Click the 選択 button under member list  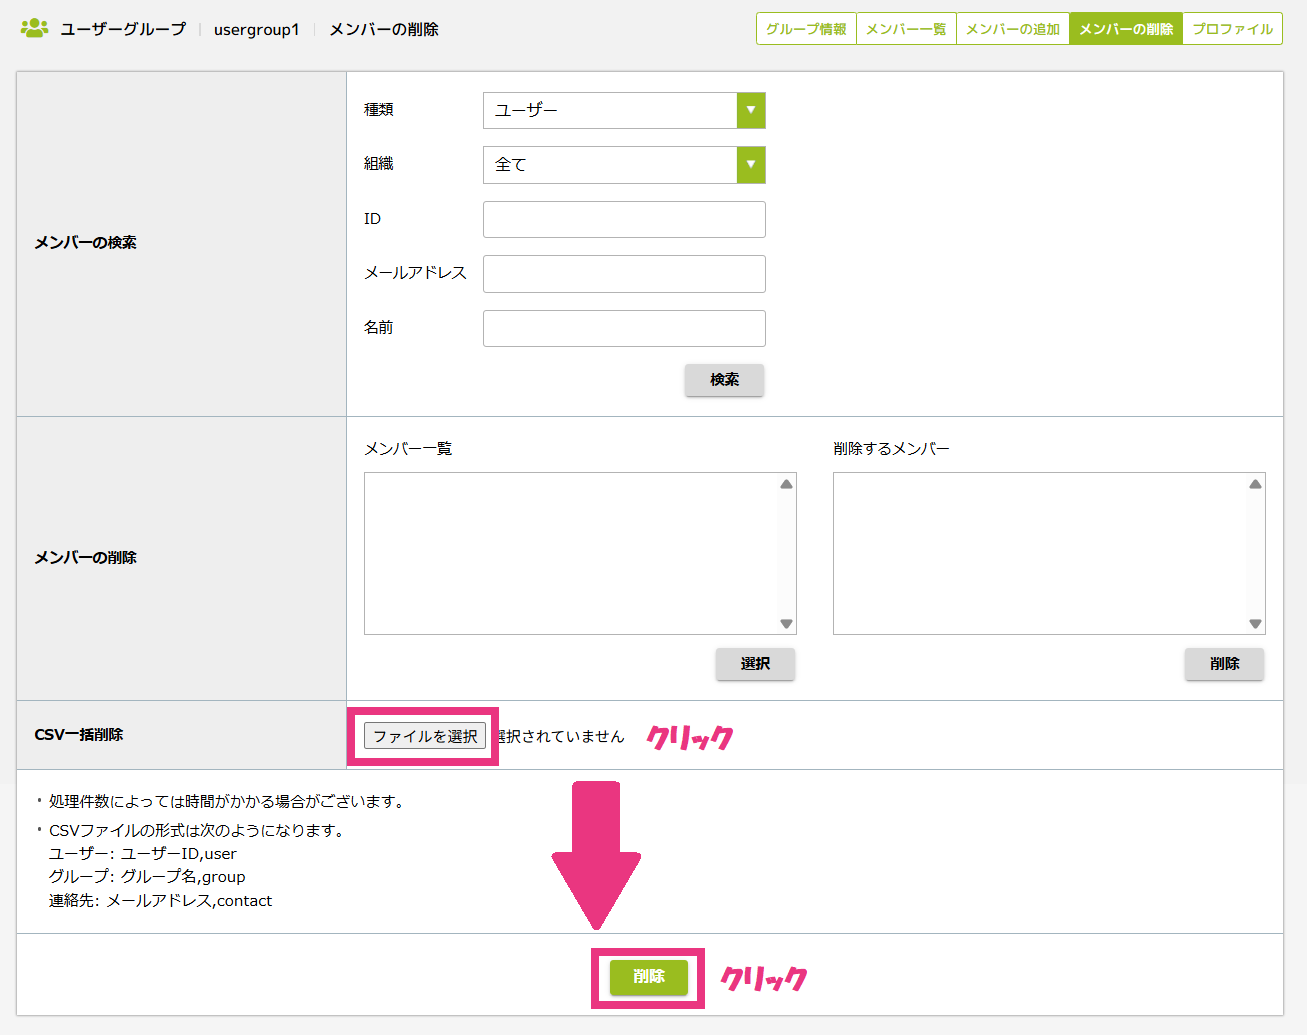click(x=755, y=664)
